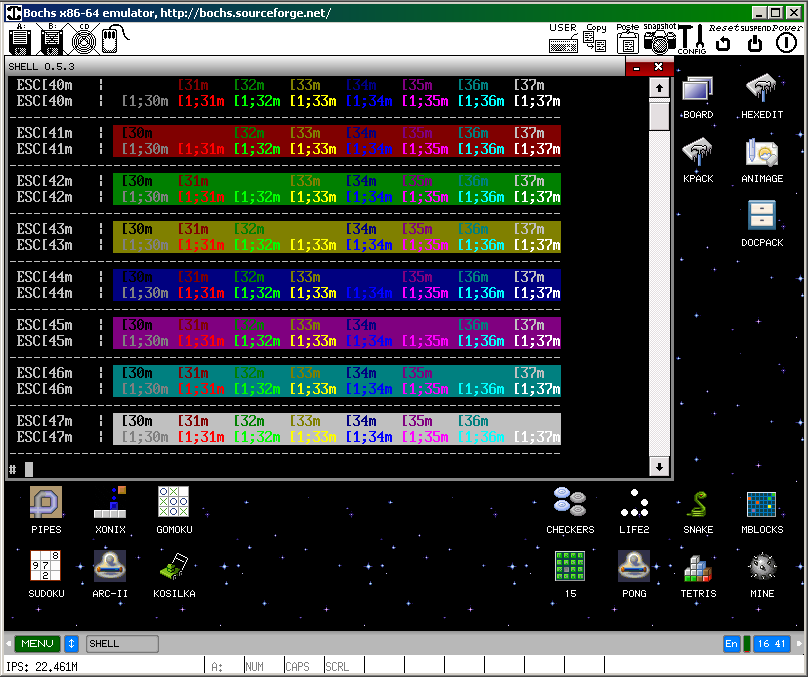Click the Bochs snapshot camera icon
The height and width of the screenshot is (677, 808).
(659, 39)
